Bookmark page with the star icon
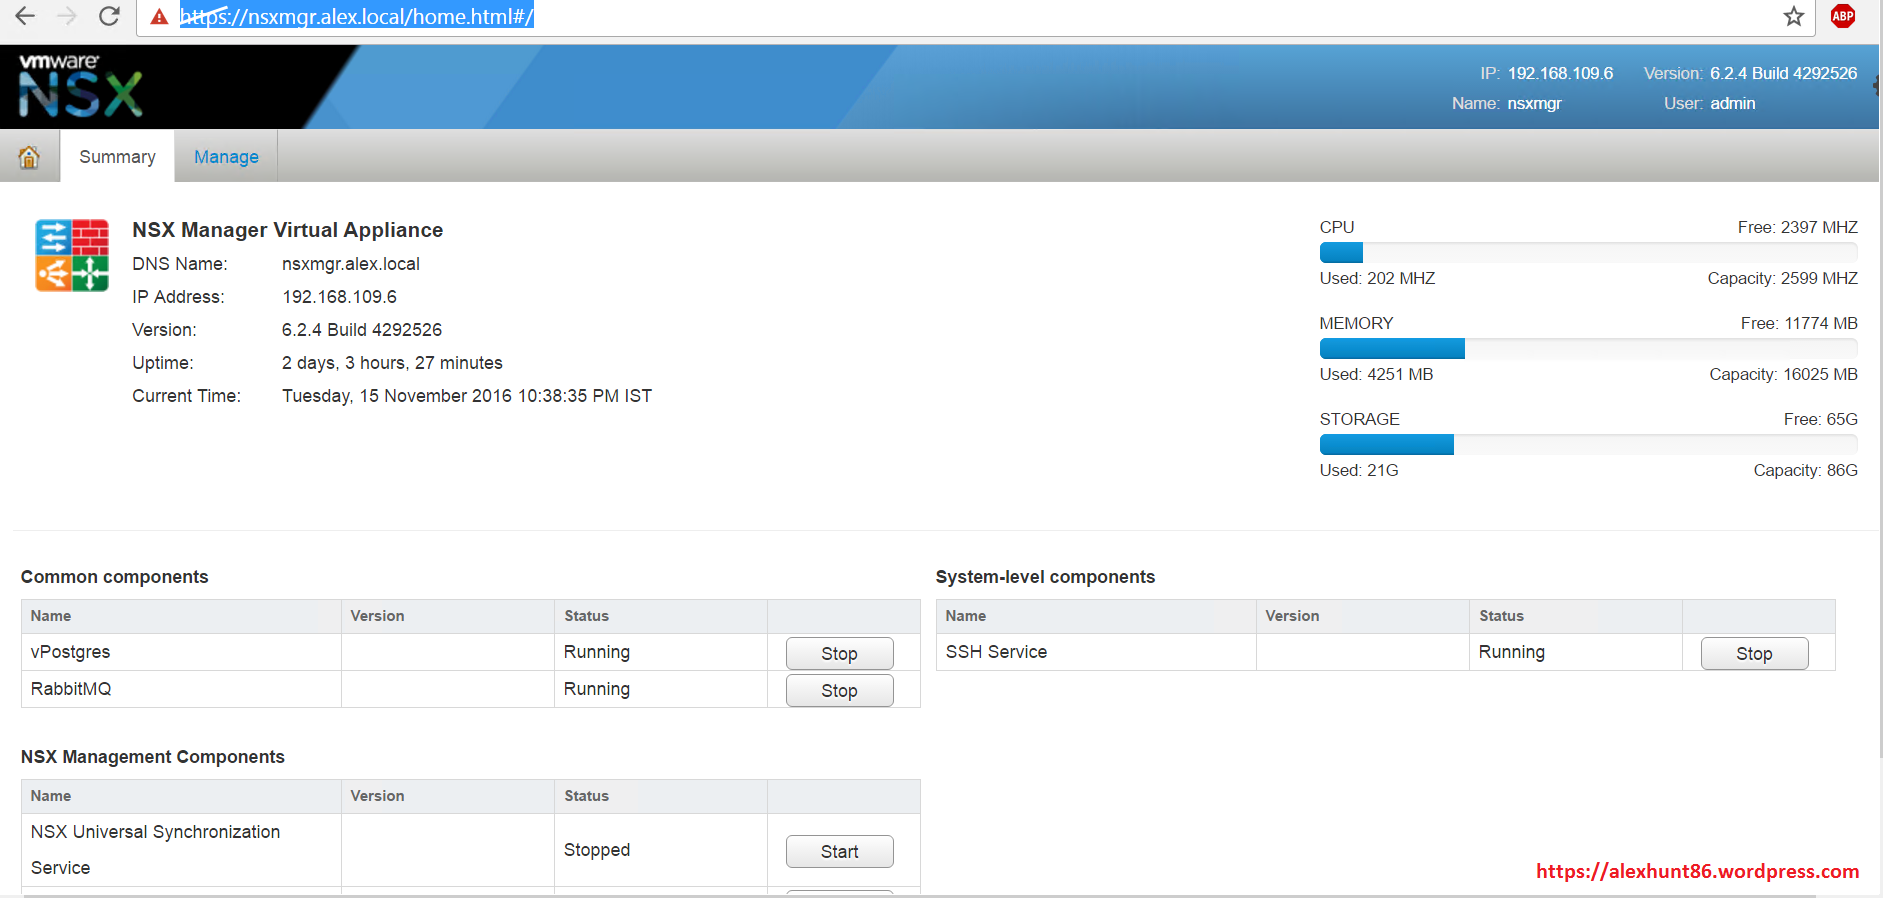Screen dimensions: 1883x898 (x=1794, y=16)
